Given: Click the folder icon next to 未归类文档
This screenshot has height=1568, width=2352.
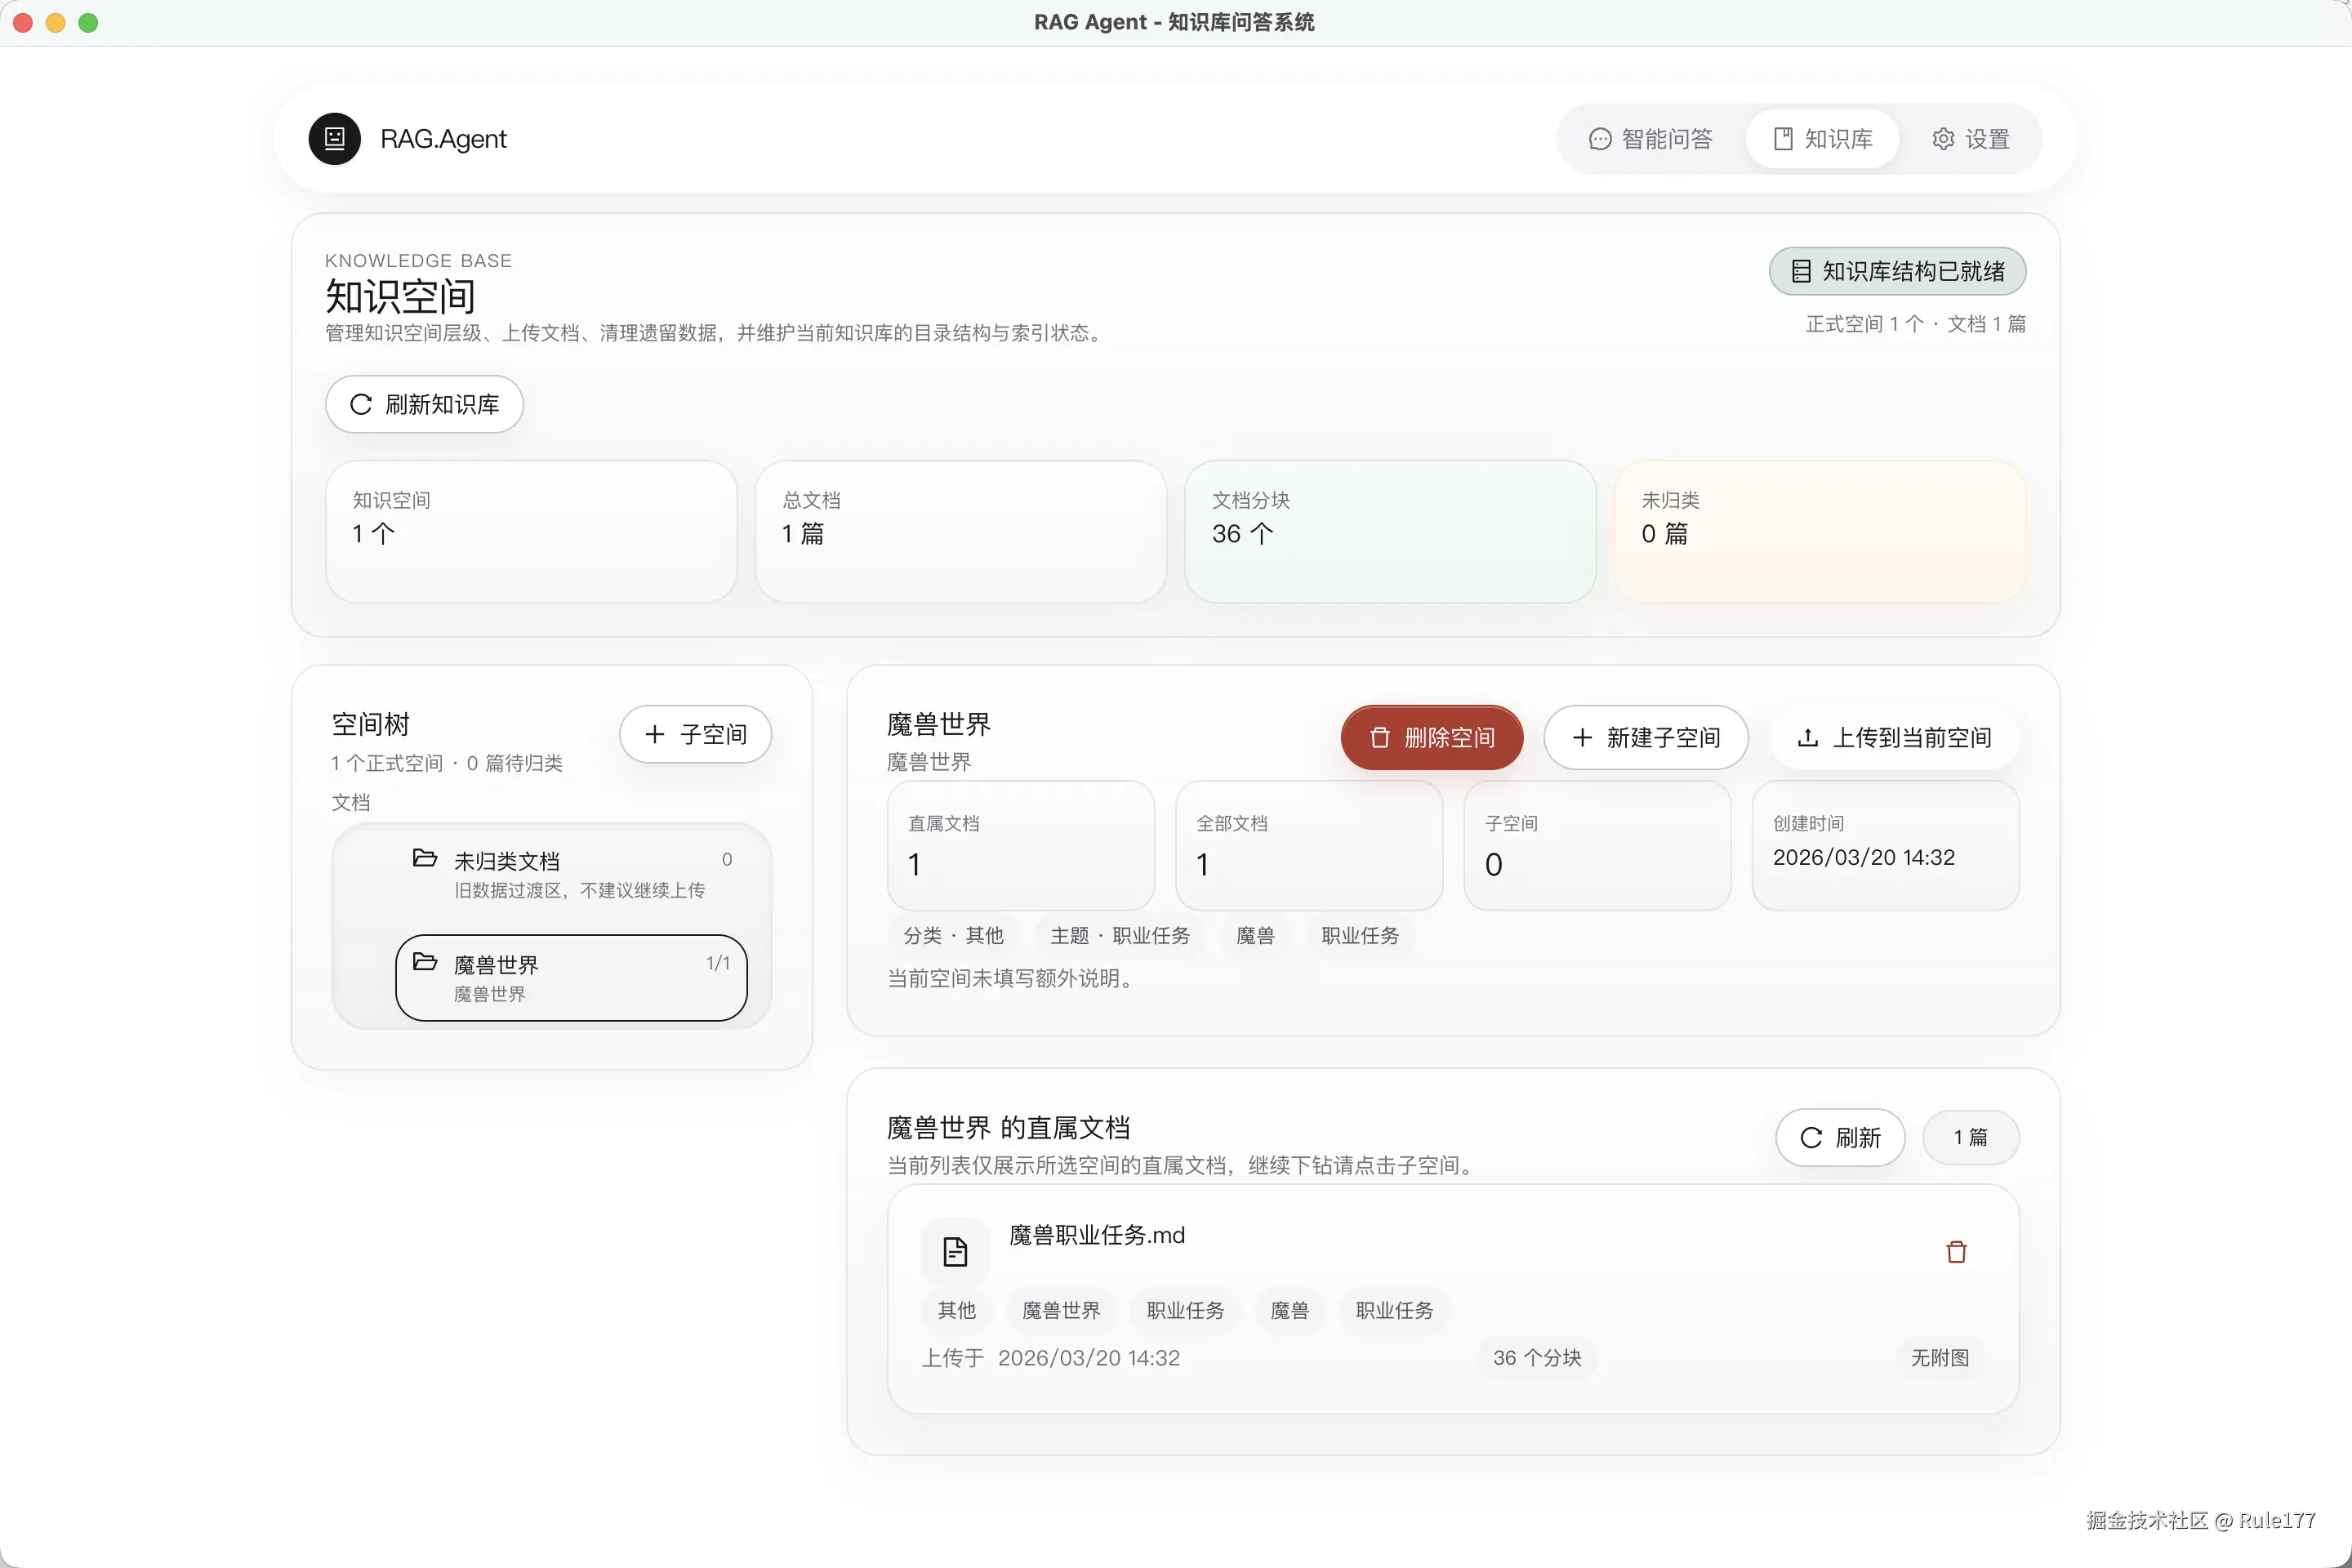Looking at the screenshot, I should point(425,858).
